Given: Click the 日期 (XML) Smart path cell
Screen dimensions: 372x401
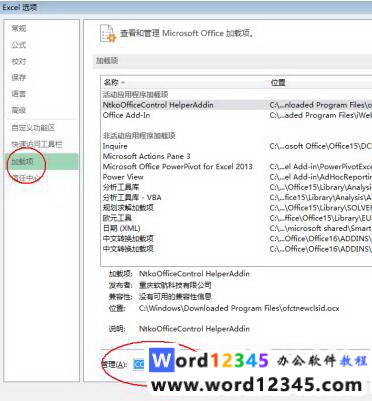Looking at the screenshot, I should pyautogui.click(x=320, y=229).
